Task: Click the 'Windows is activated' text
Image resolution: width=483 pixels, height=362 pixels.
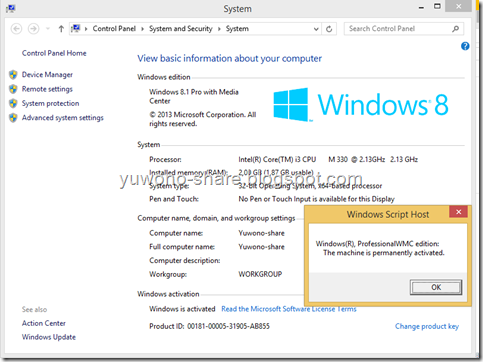Action: 182,309
